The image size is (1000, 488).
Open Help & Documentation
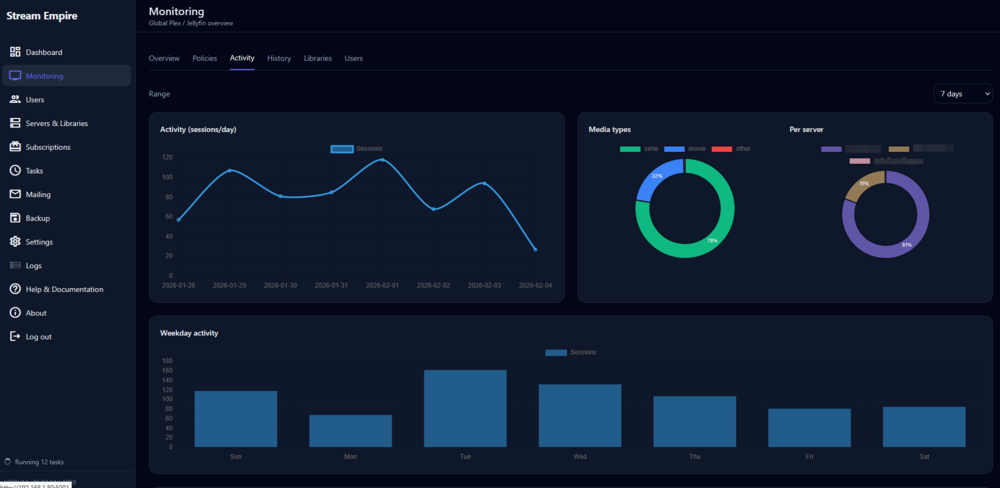pos(66,289)
